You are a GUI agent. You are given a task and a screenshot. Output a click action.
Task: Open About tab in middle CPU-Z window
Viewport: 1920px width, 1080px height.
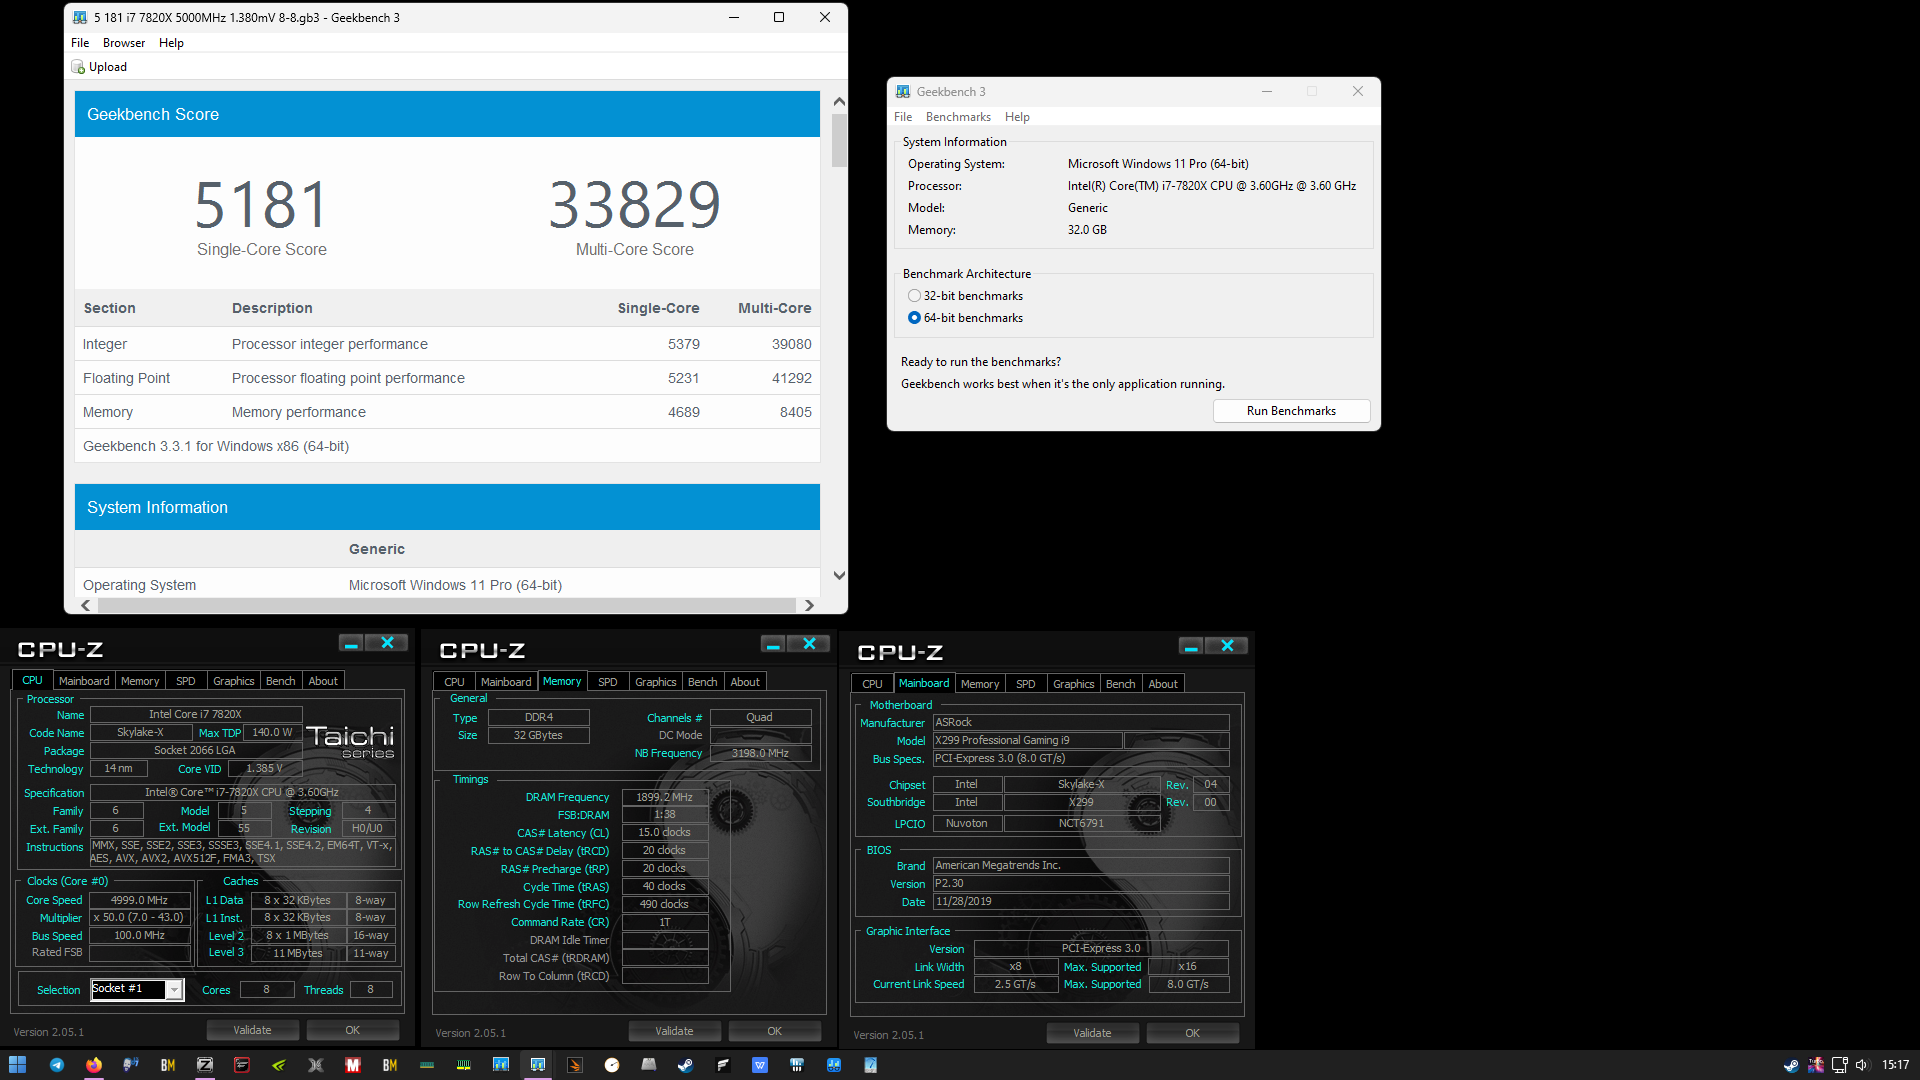745,682
